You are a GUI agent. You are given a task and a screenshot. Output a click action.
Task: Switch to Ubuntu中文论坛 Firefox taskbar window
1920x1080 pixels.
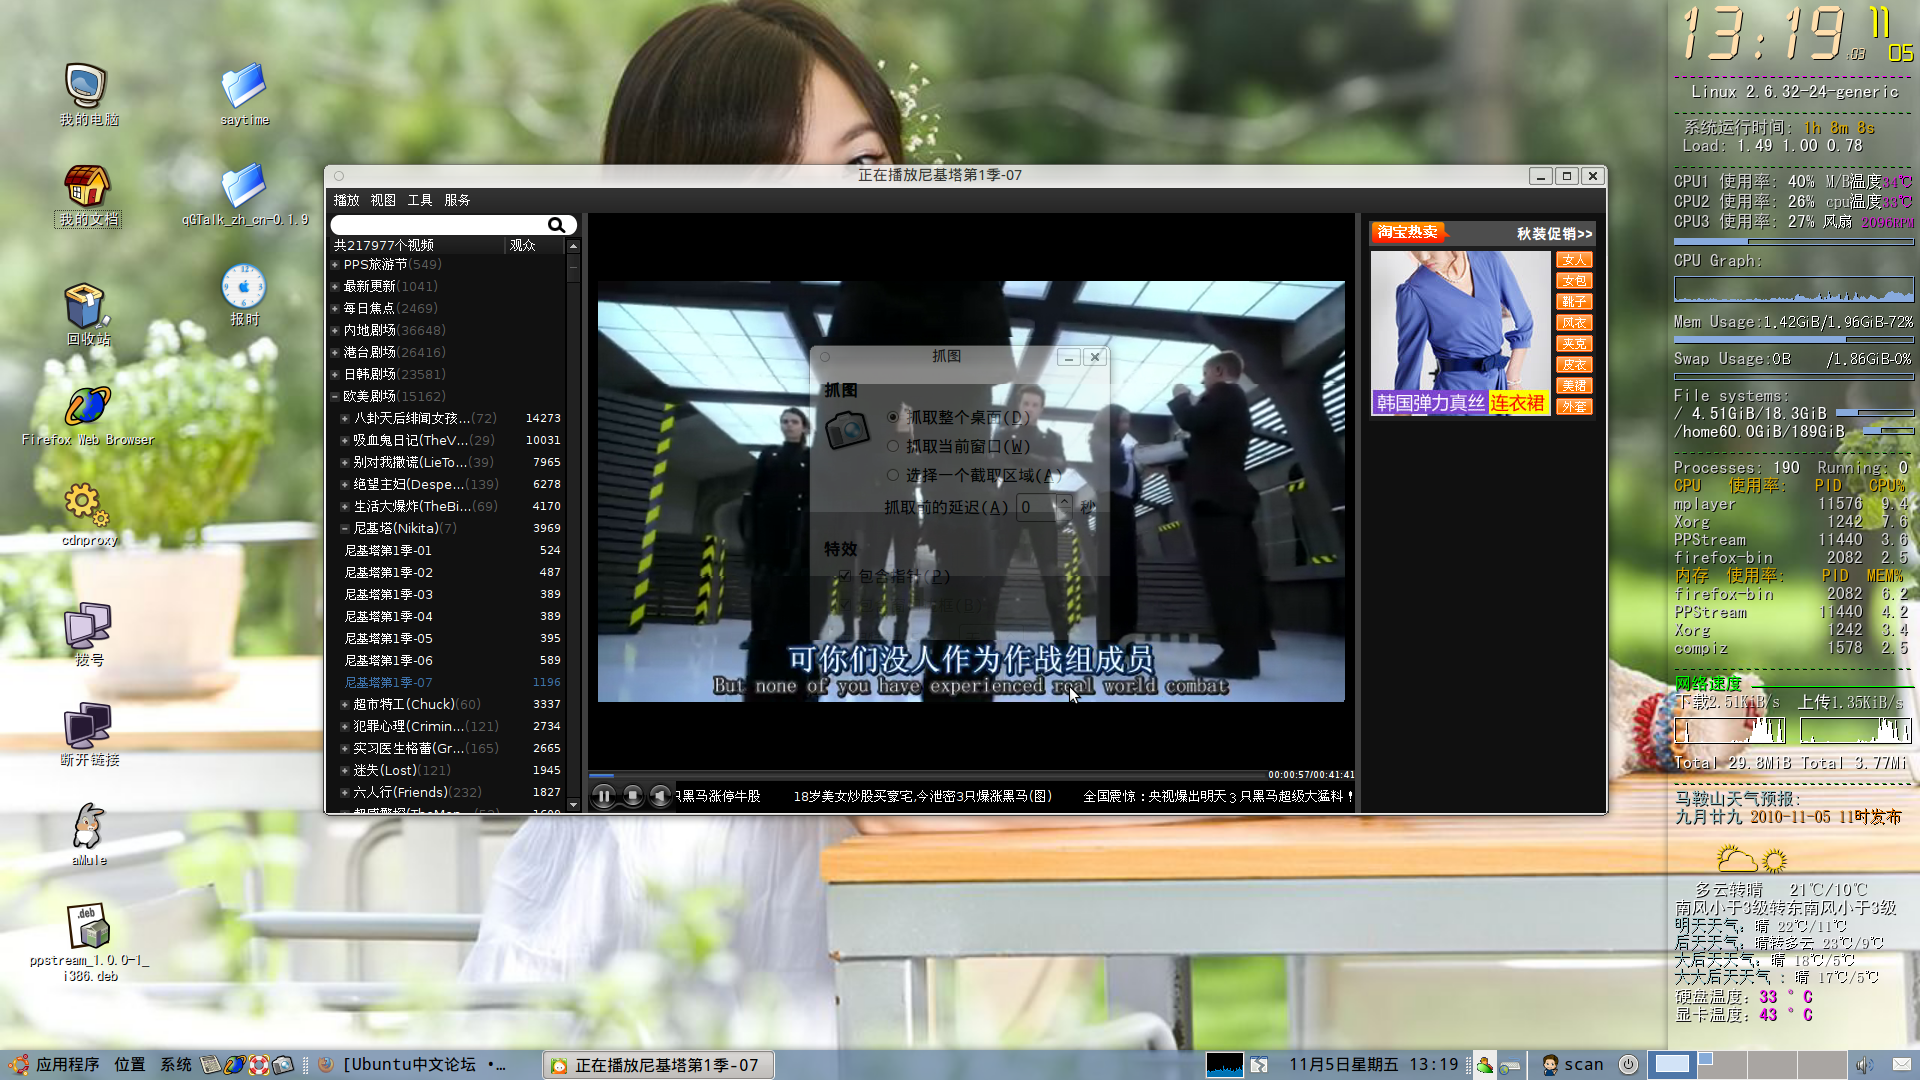425,1065
